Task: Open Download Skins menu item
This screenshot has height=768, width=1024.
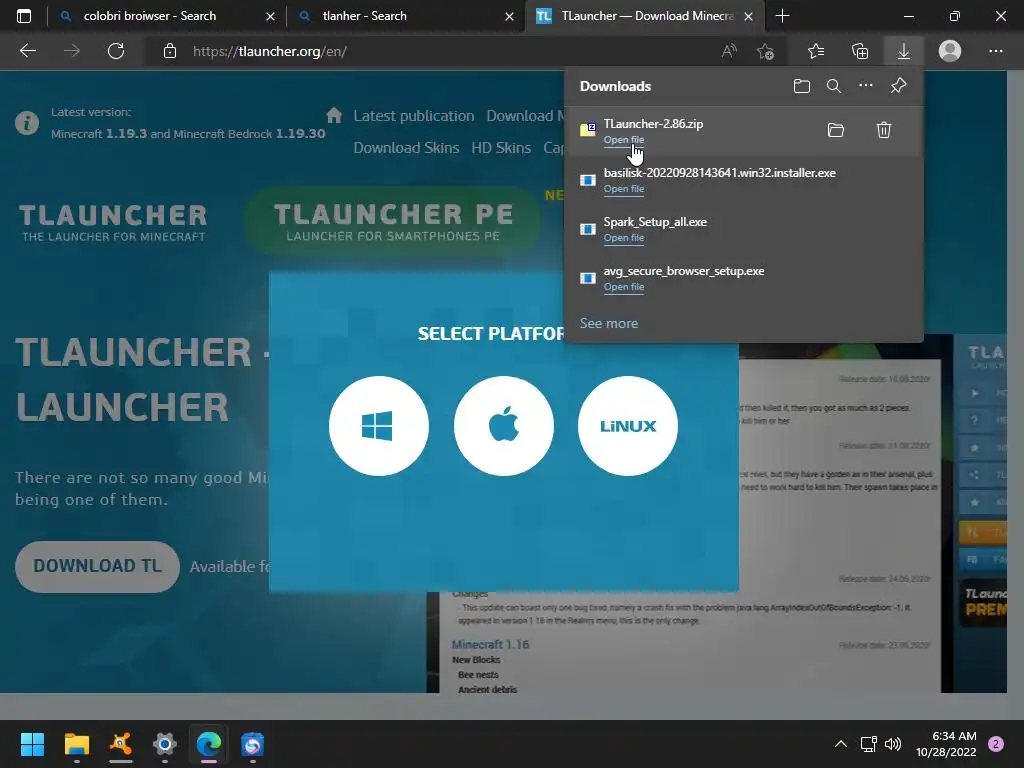Action: click(x=406, y=148)
